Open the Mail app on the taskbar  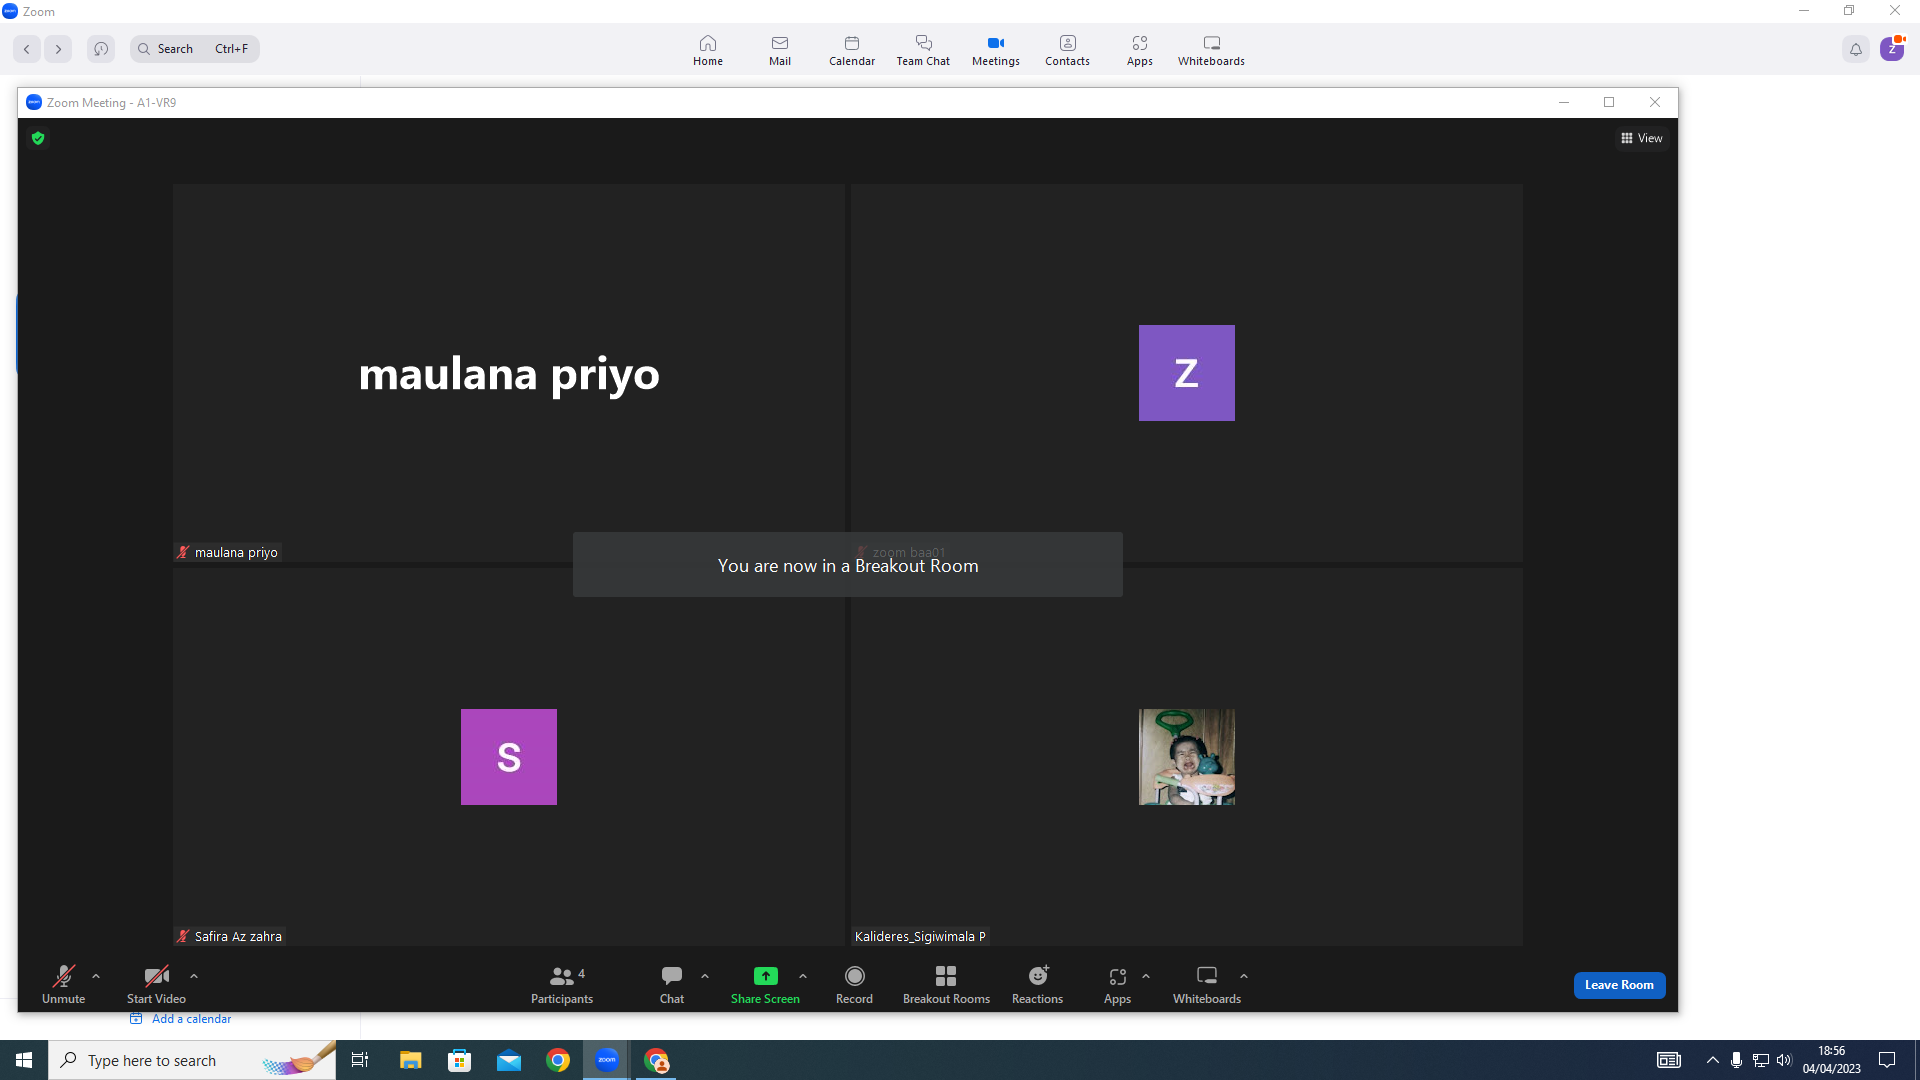[x=509, y=1060]
